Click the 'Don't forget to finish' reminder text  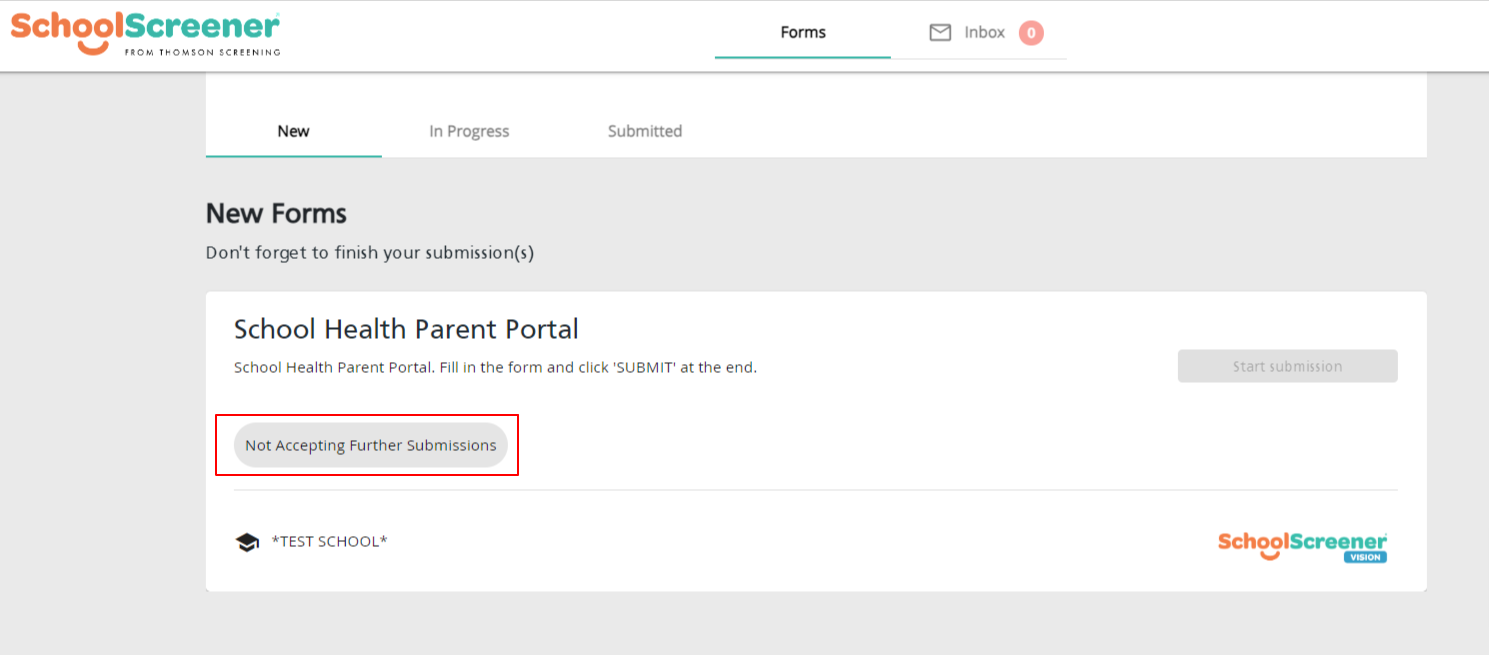(370, 253)
